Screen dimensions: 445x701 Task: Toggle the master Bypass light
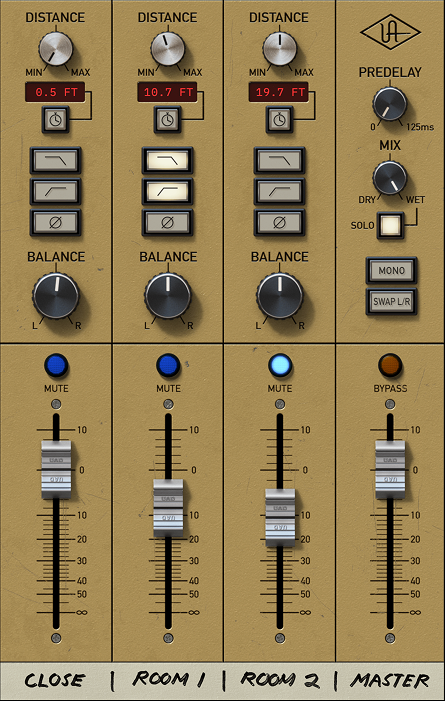tap(390, 366)
